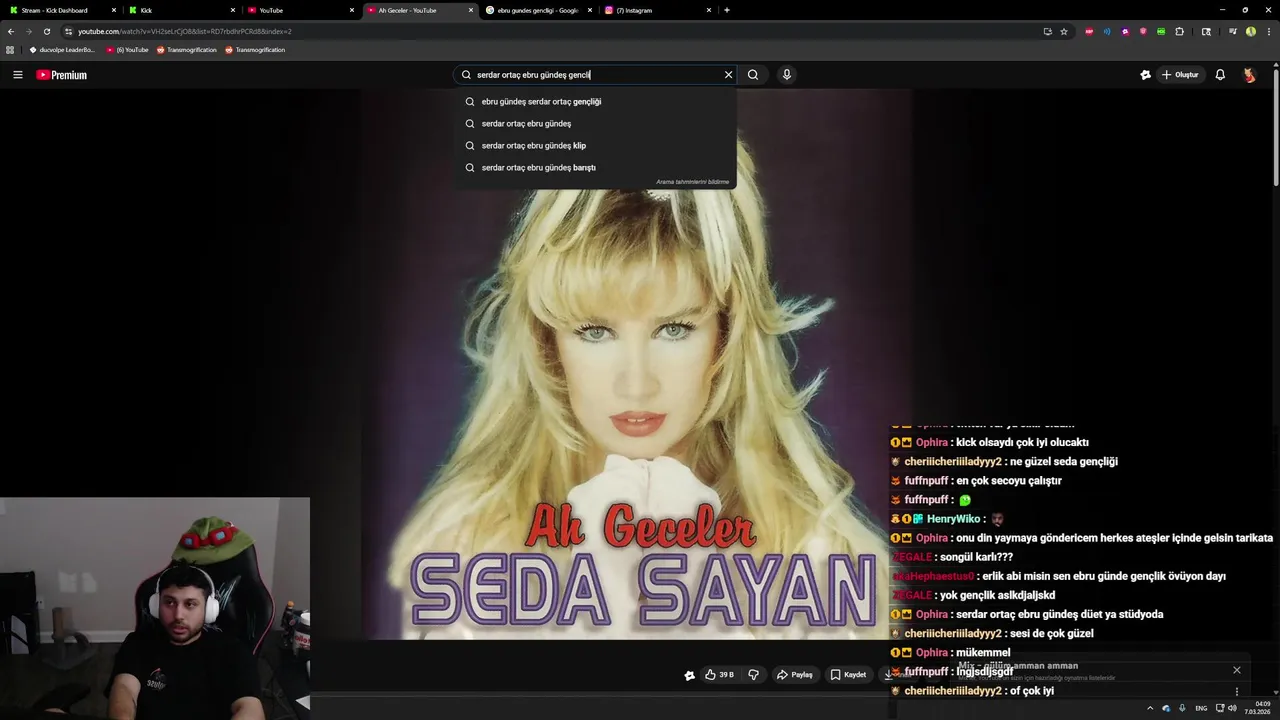Submit search with the magnifier button
The height and width of the screenshot is (720, 1280).
[x=753, y=75]
